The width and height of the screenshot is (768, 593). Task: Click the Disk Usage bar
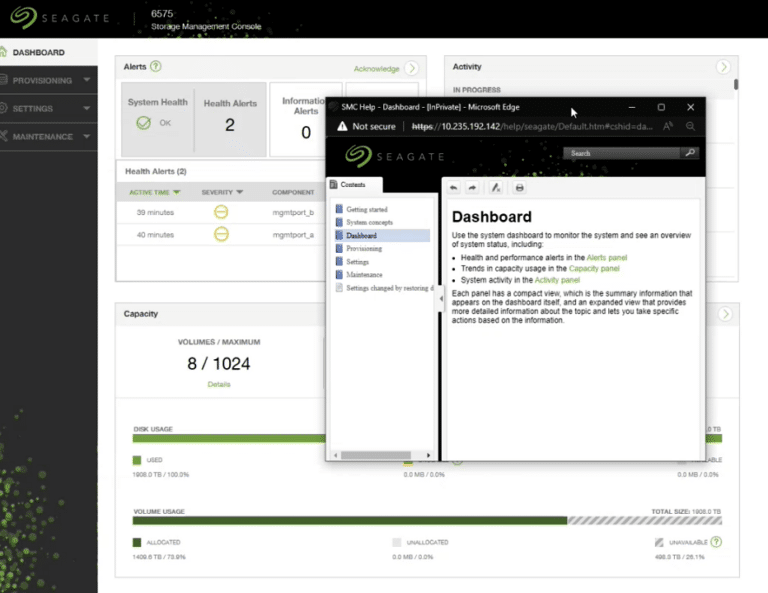click(x=229, y=438)
